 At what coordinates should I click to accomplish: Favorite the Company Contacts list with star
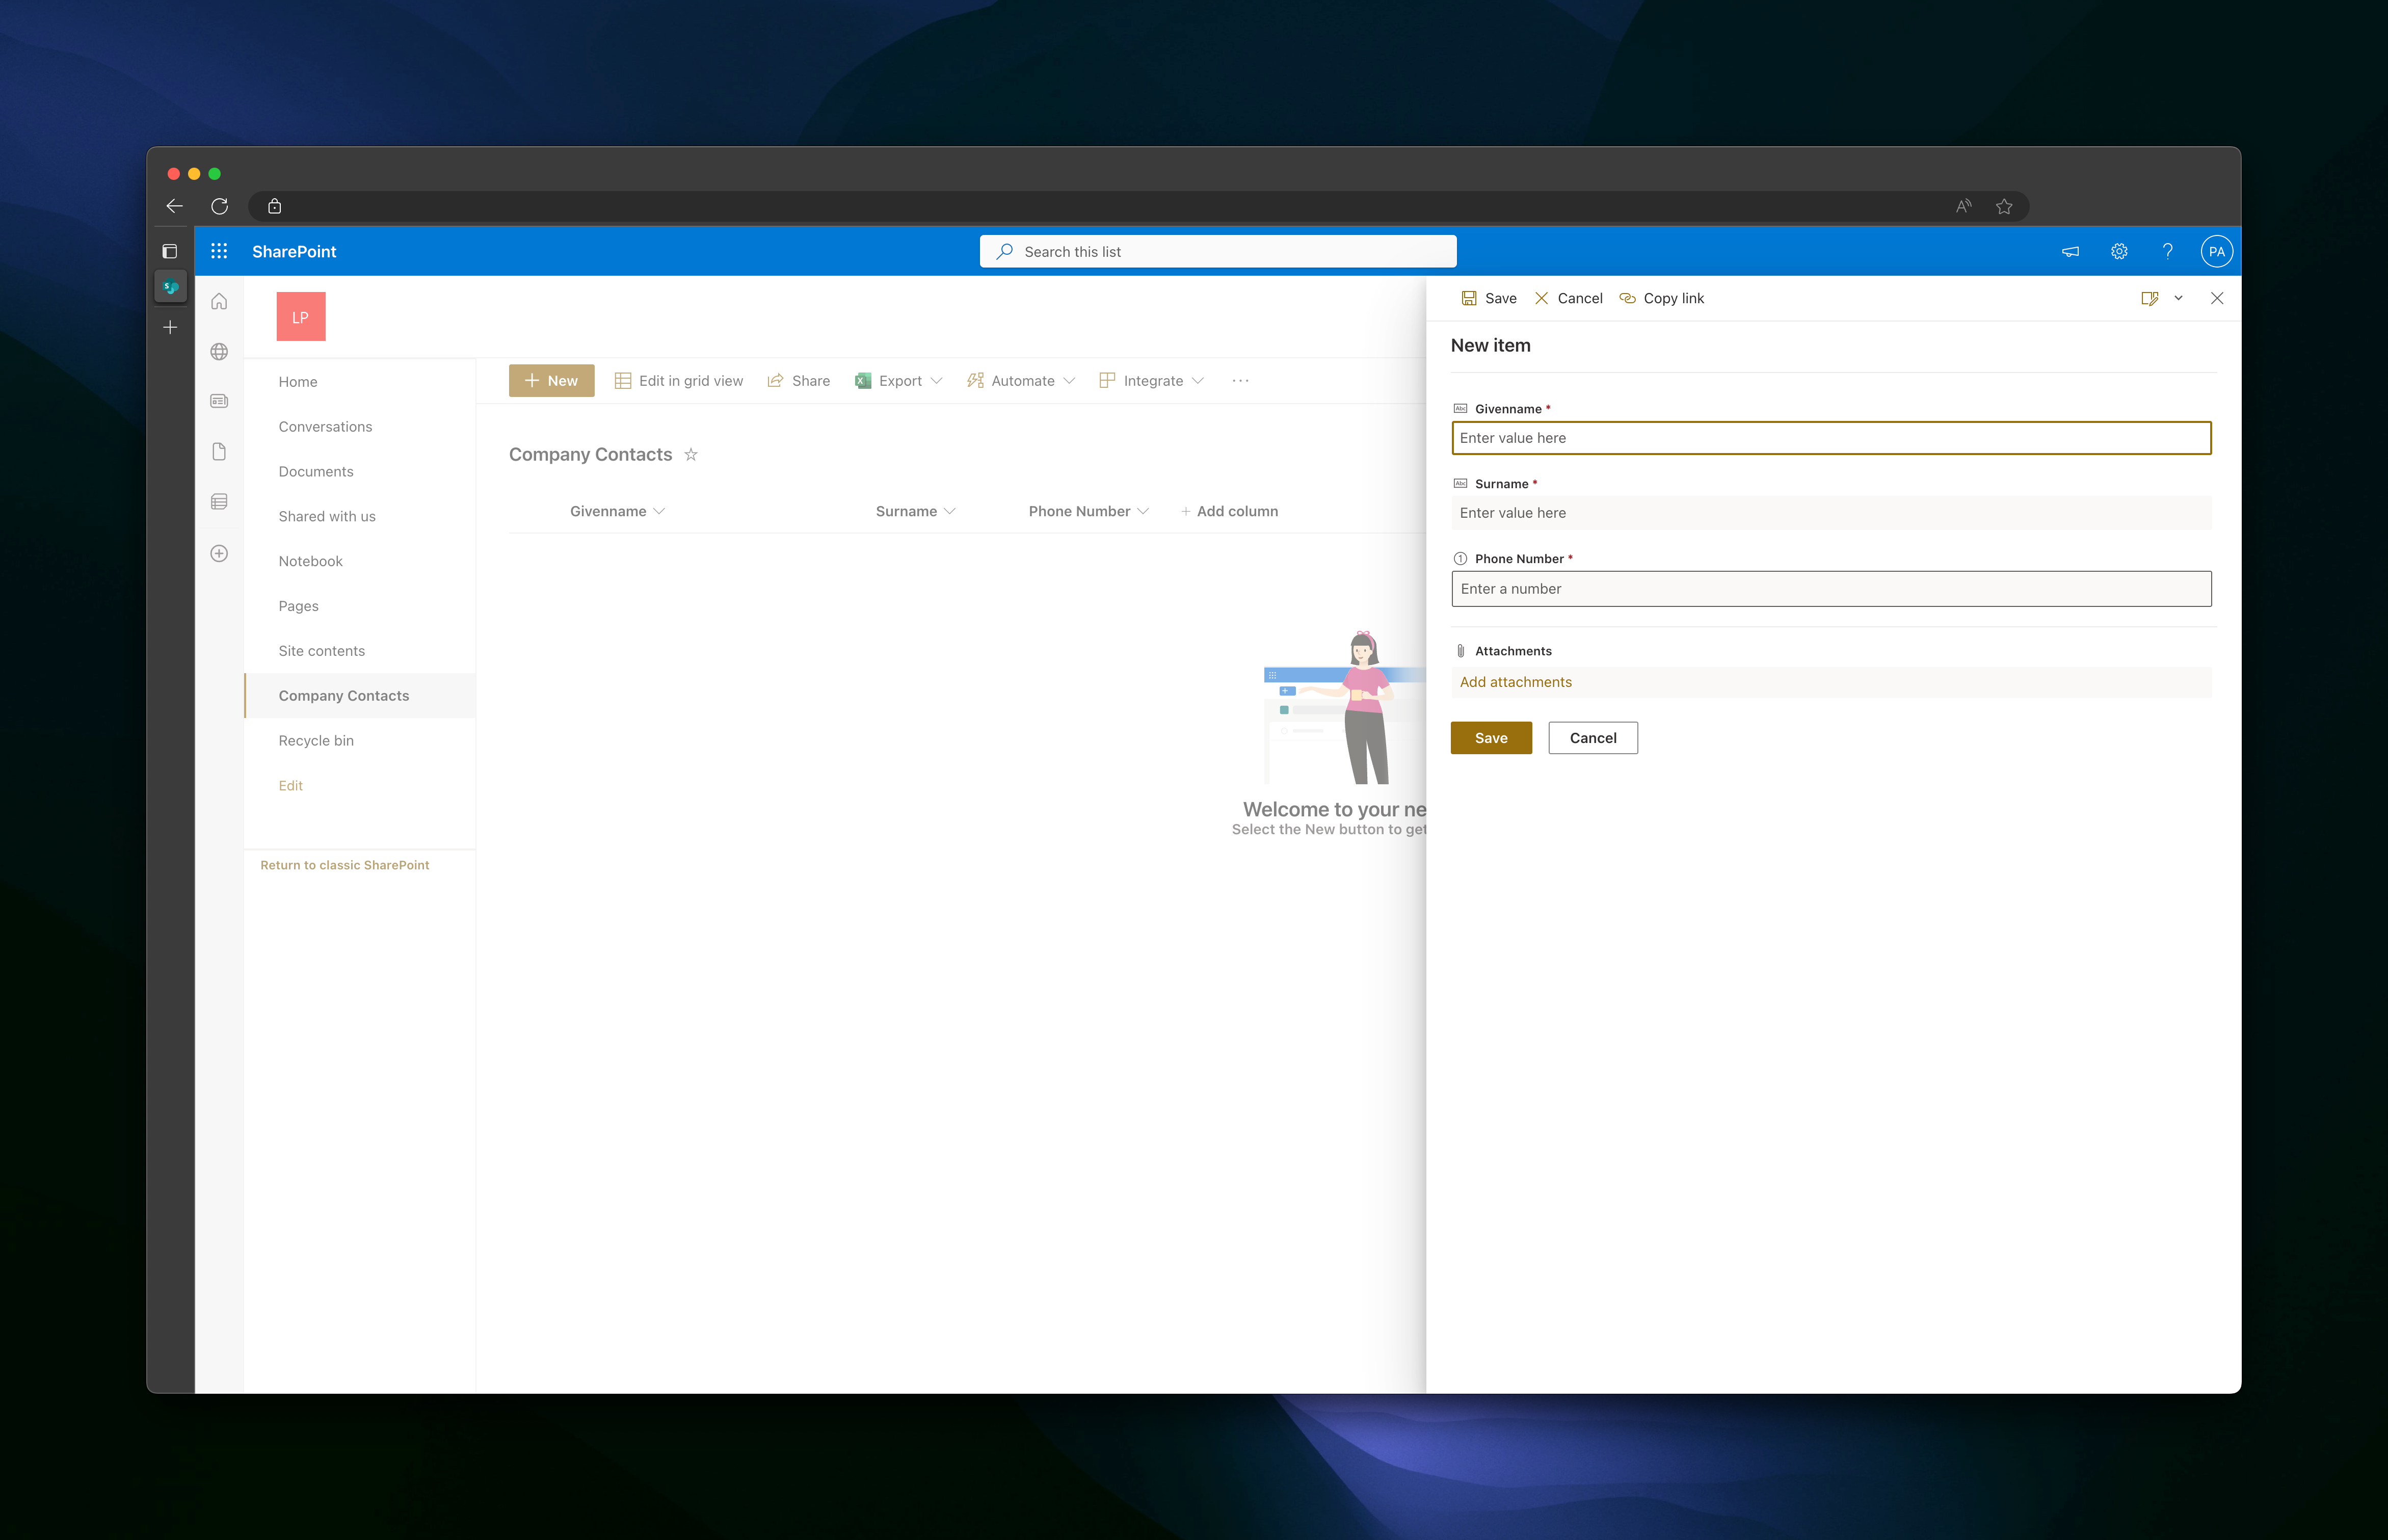click(691, 454)
